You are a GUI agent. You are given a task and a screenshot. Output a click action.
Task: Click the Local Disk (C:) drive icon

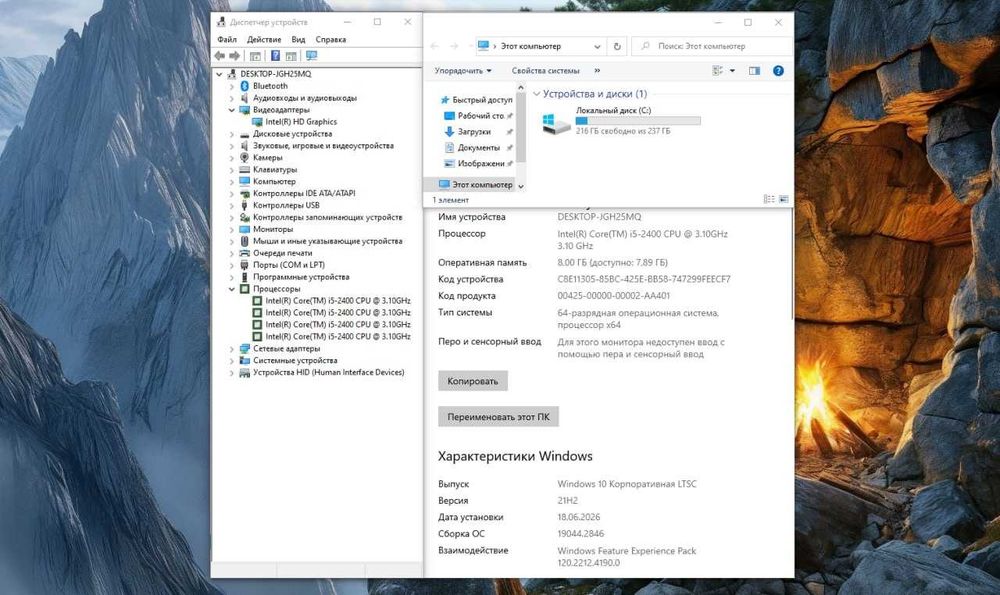click(x=555, y=122)
